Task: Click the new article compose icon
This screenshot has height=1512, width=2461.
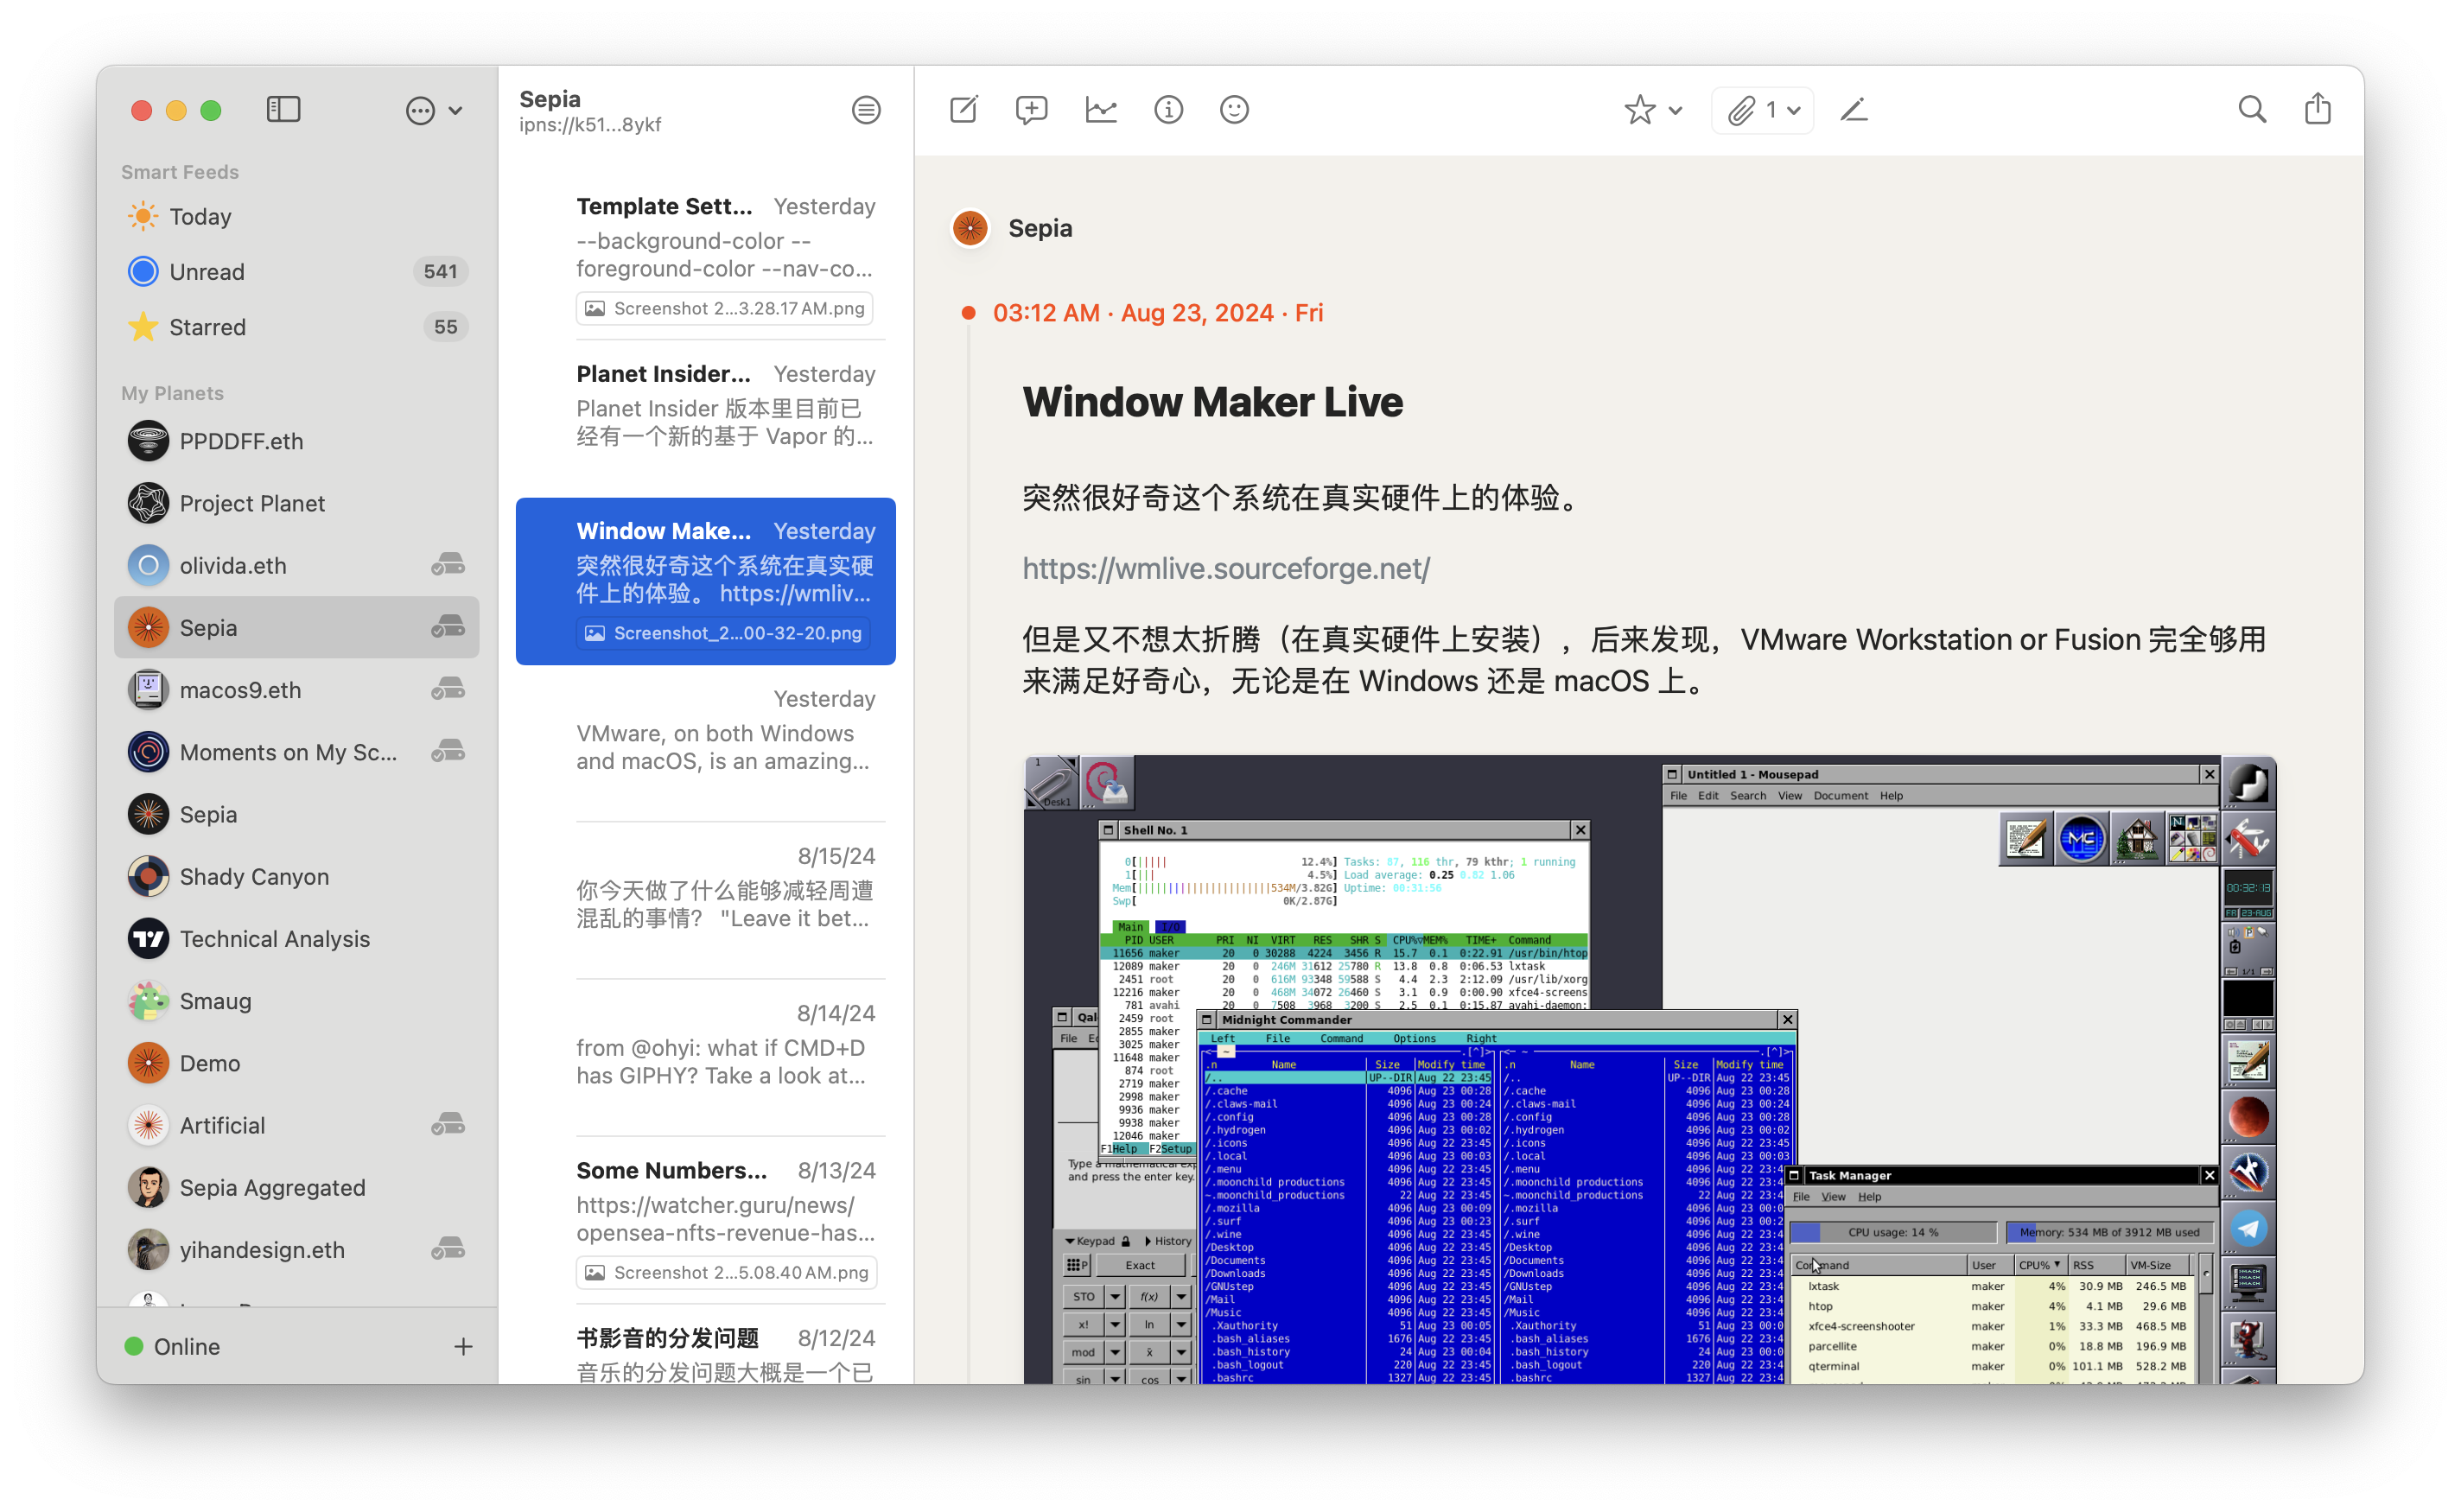Action: (963, 109)
